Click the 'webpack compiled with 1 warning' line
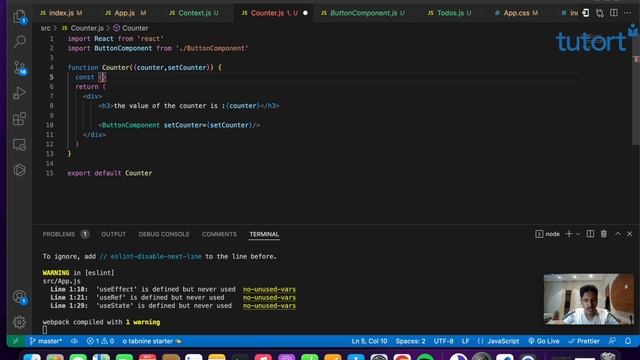 101,322
